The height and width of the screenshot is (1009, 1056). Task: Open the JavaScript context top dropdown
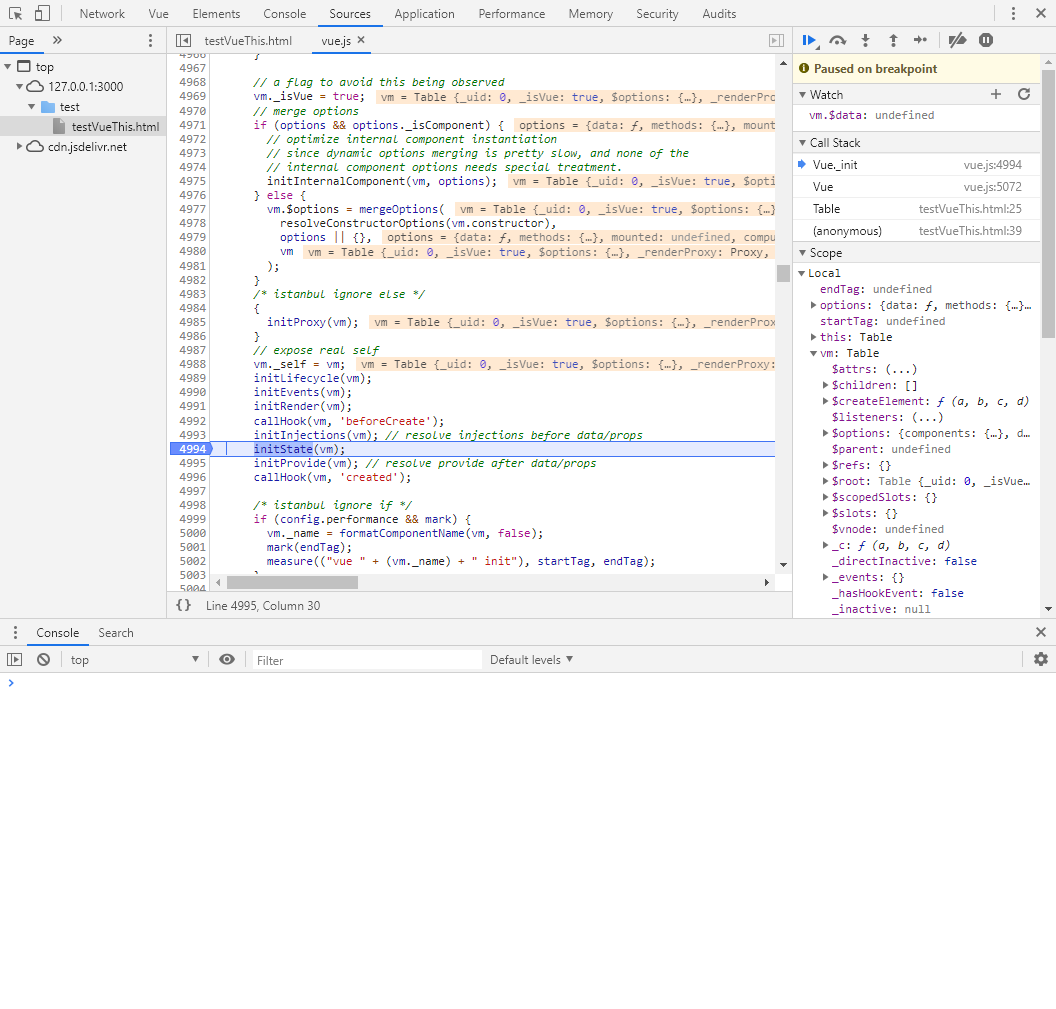pos(135,659)
